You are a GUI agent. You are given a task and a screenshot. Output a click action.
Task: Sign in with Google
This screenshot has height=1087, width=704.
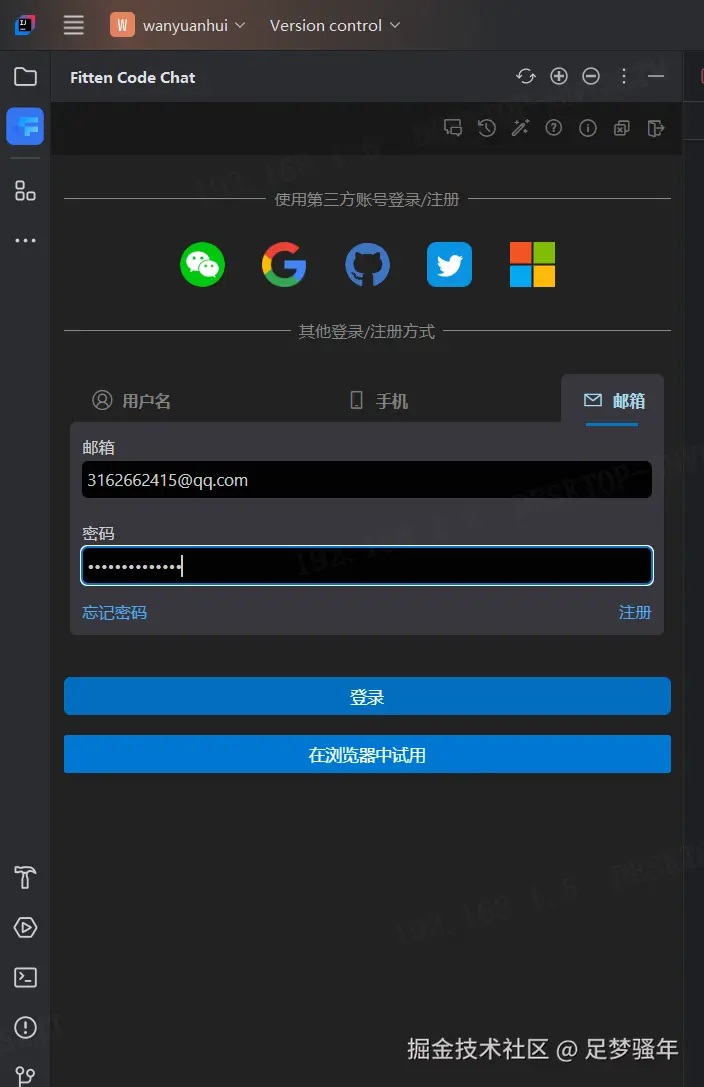[x=284, y=264]
